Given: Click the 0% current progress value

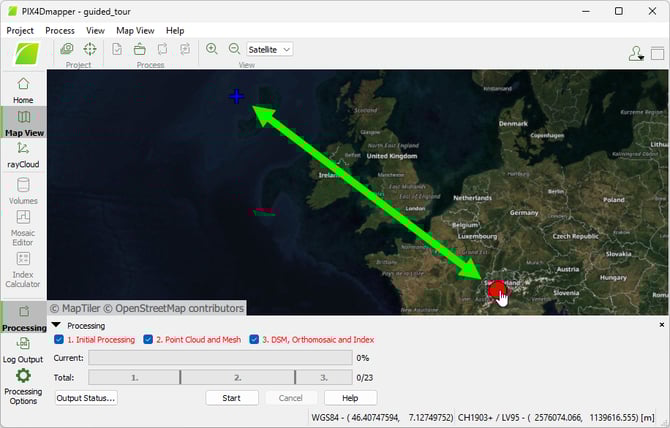Looking at the screenshot, I should click(x=363, y=358).
